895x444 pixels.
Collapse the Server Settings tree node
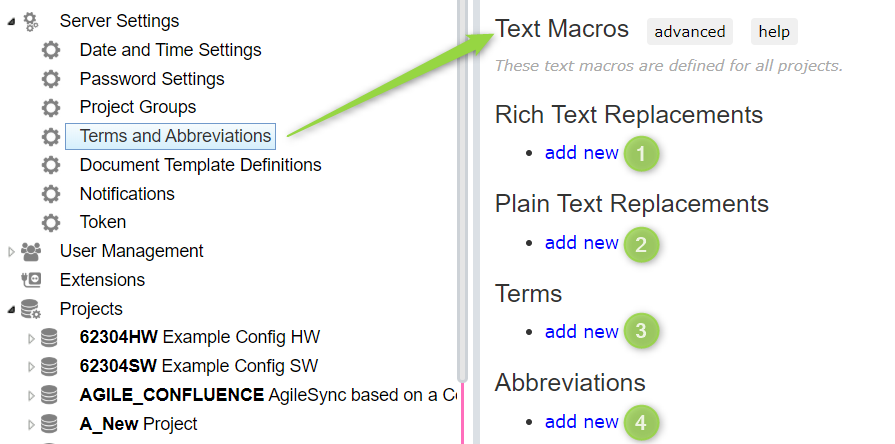pos(11,22)
